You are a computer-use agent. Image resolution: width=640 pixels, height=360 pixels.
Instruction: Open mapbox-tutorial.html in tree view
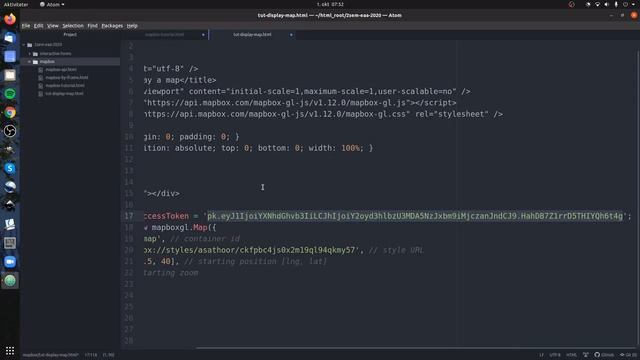[65, 86]
